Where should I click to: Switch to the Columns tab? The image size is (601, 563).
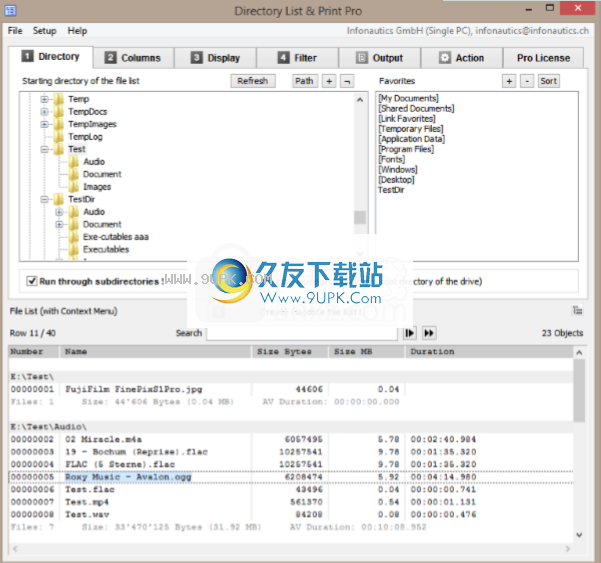point(134,58)
